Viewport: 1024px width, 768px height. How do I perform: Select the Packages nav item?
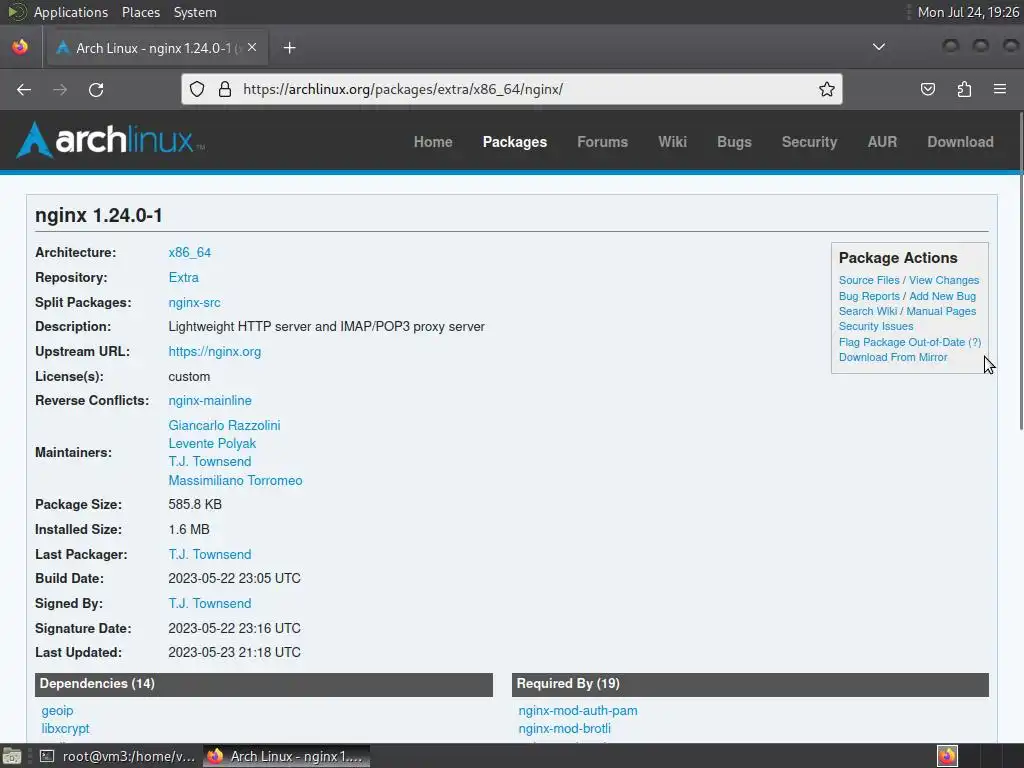tap(515, 142)
